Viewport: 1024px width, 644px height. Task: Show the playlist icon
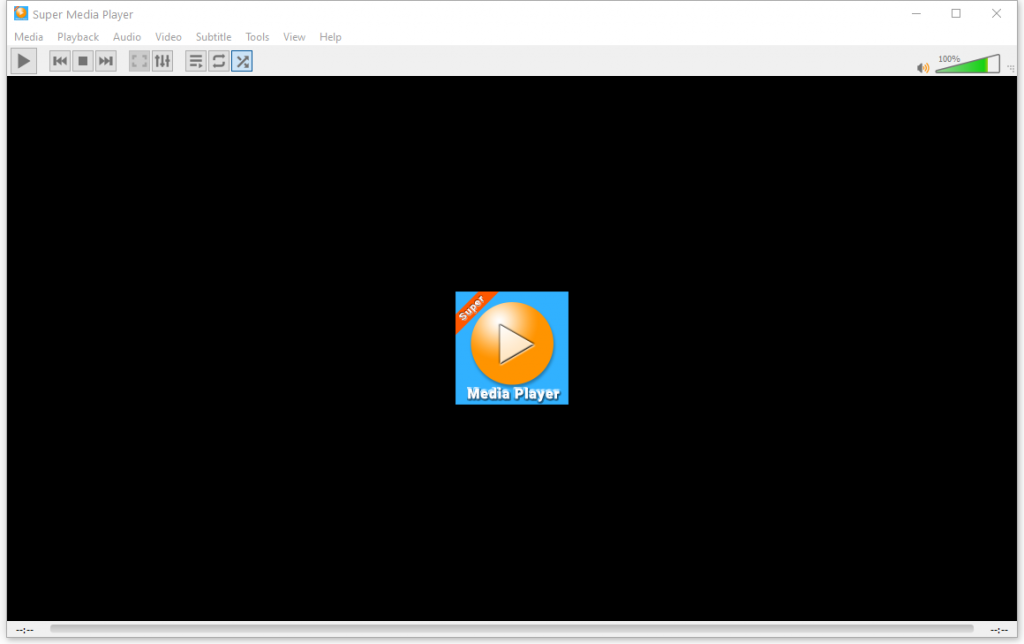195,60
